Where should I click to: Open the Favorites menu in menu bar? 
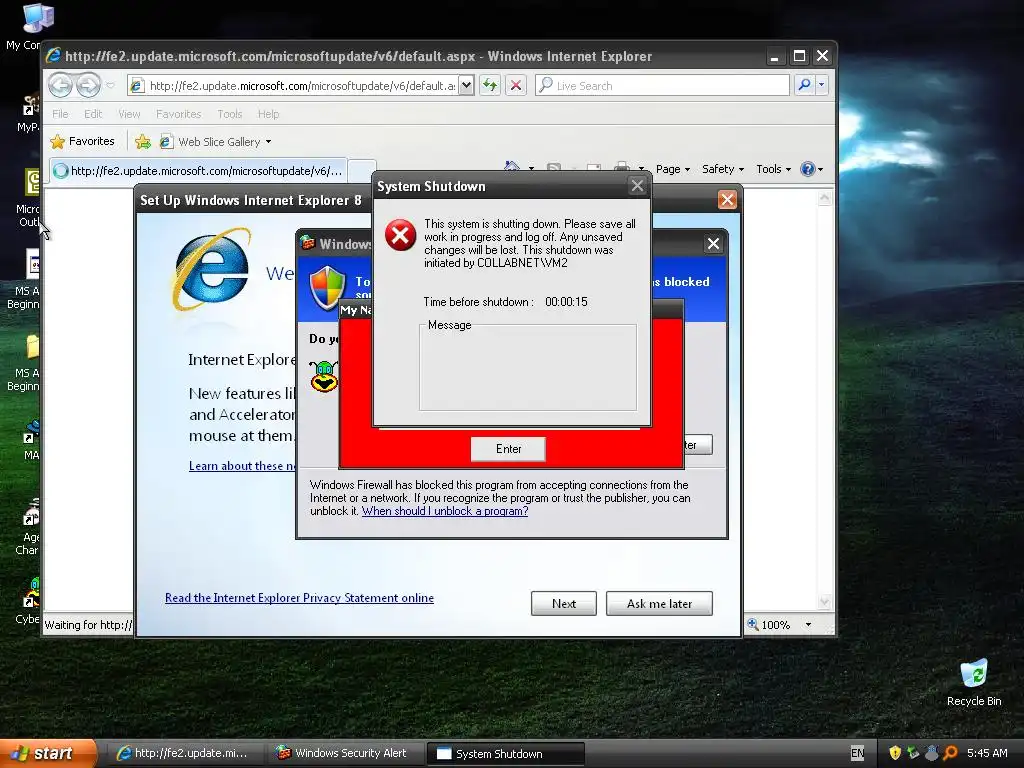point(178,114)
